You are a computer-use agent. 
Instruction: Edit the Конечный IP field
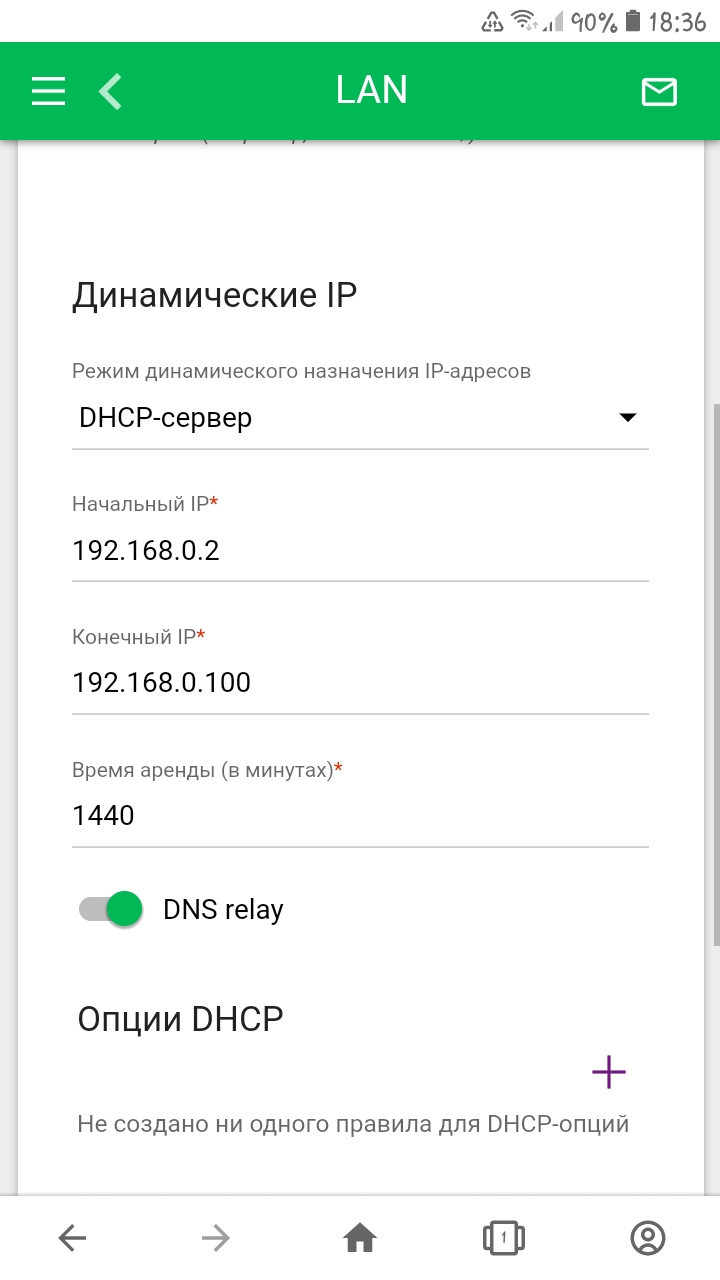coord(360,683)
